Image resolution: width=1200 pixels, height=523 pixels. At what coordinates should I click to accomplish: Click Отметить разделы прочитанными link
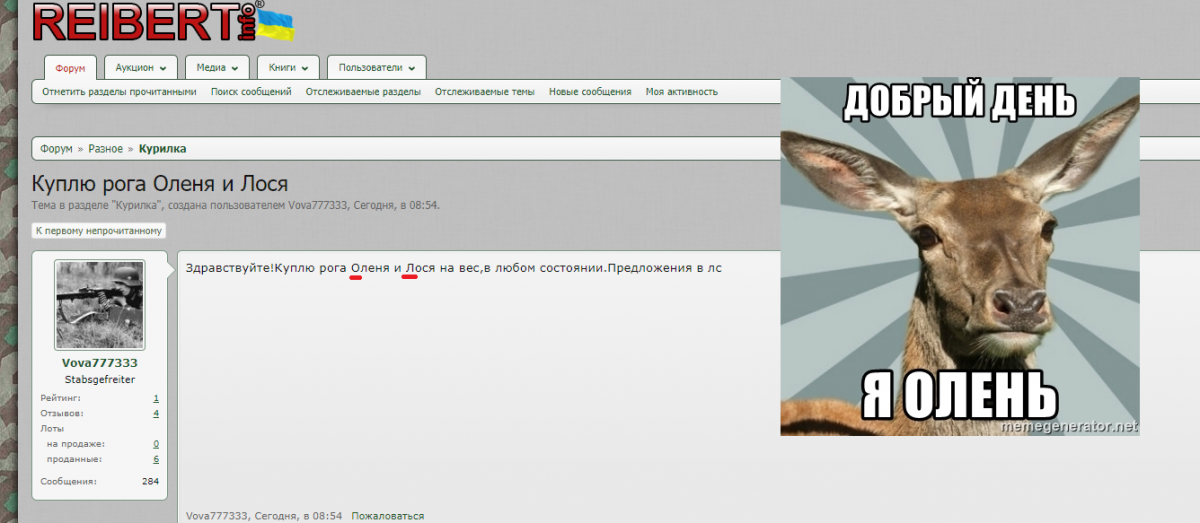pyautogui.click(x=119, y=92)
